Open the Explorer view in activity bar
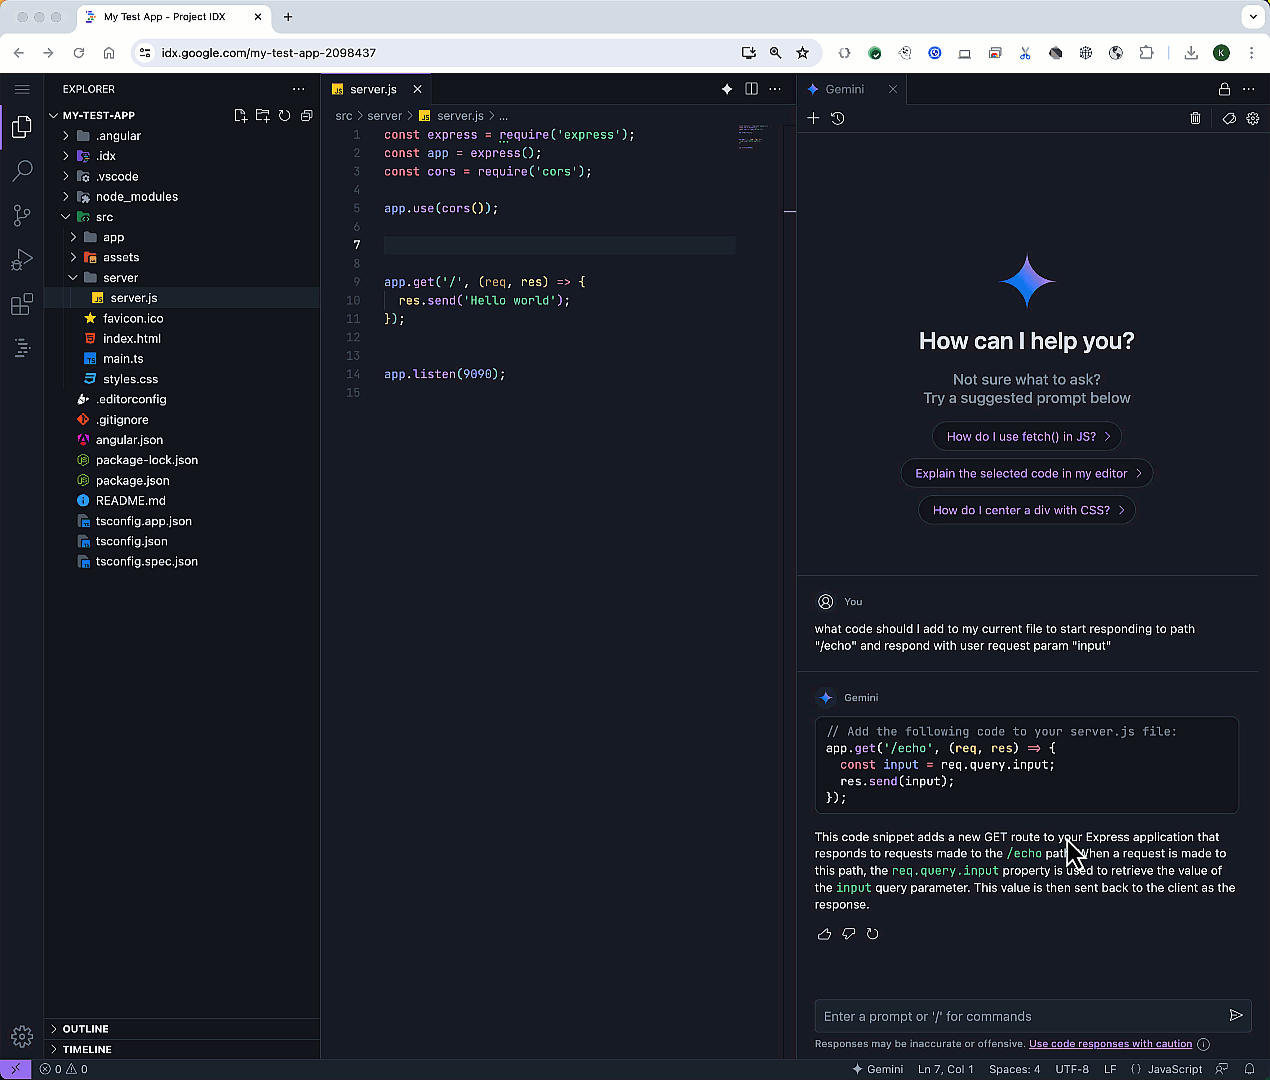1270x1080 pixels. tap(22, 126)
